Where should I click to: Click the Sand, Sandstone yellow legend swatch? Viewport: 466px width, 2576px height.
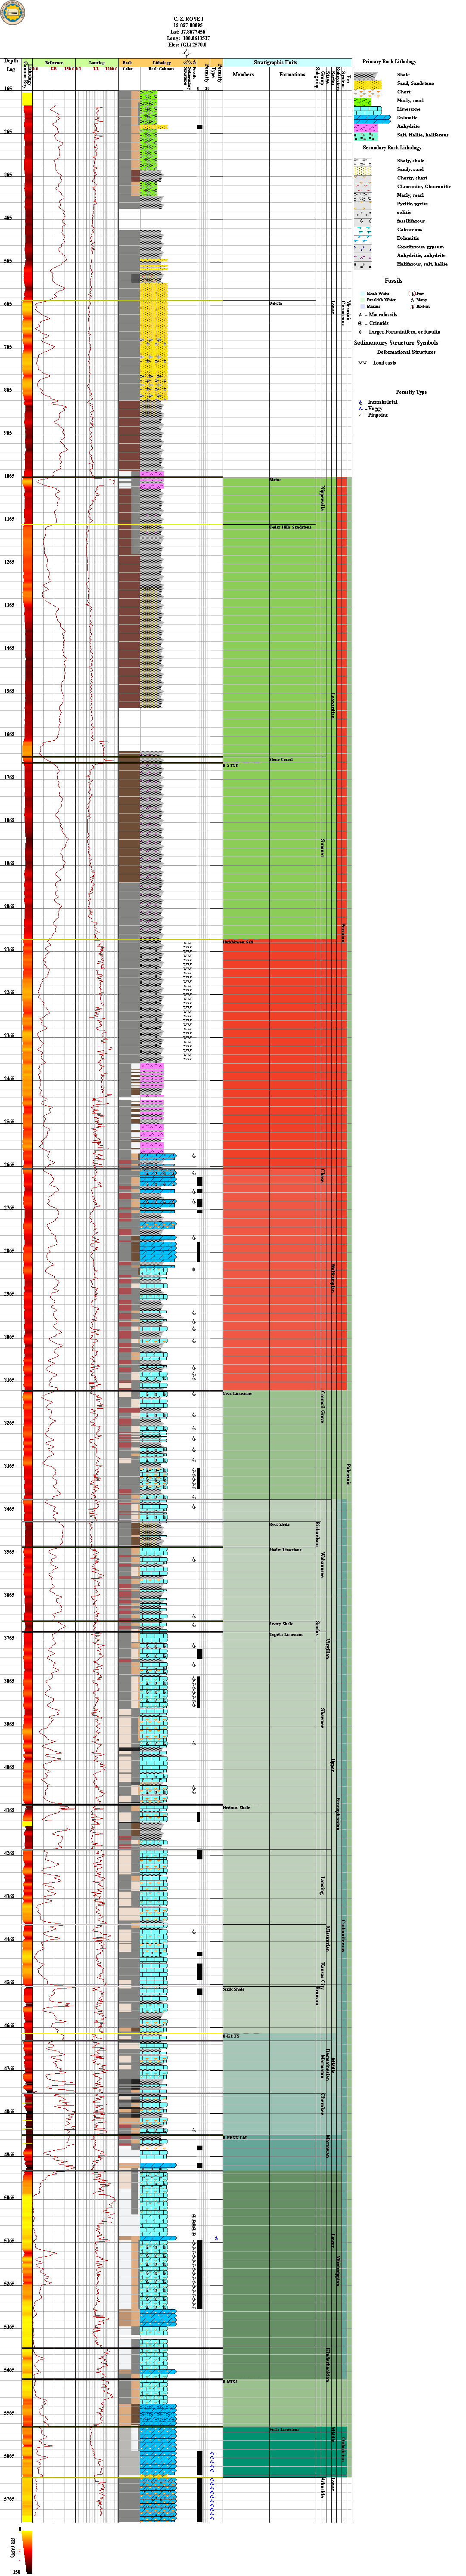point(368,84)
